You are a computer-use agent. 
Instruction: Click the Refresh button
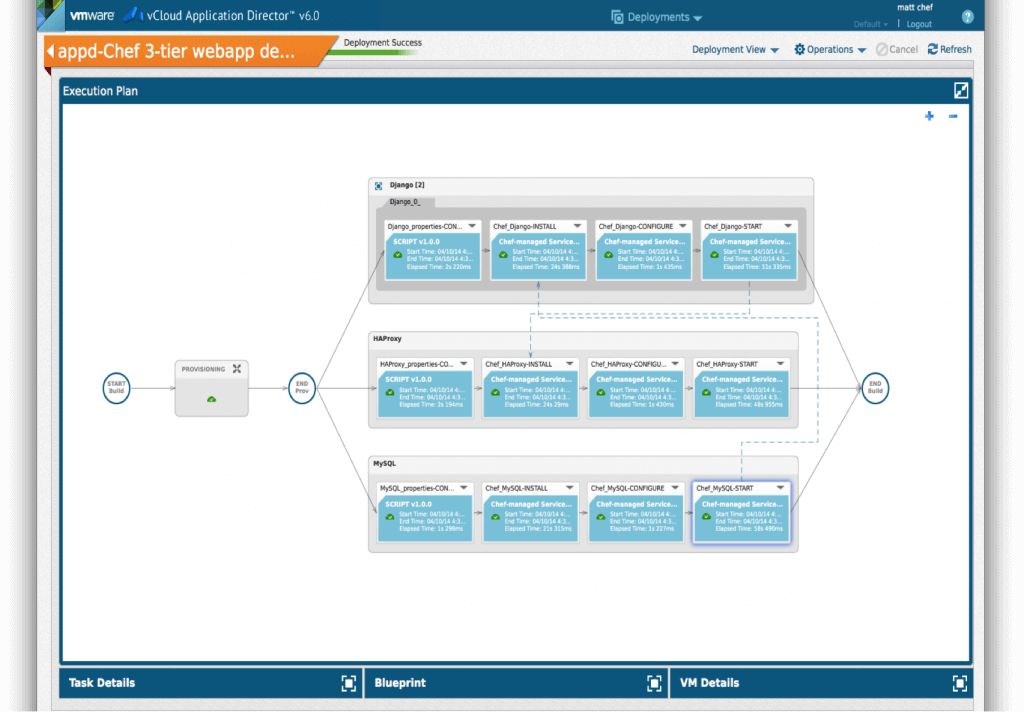949,49
